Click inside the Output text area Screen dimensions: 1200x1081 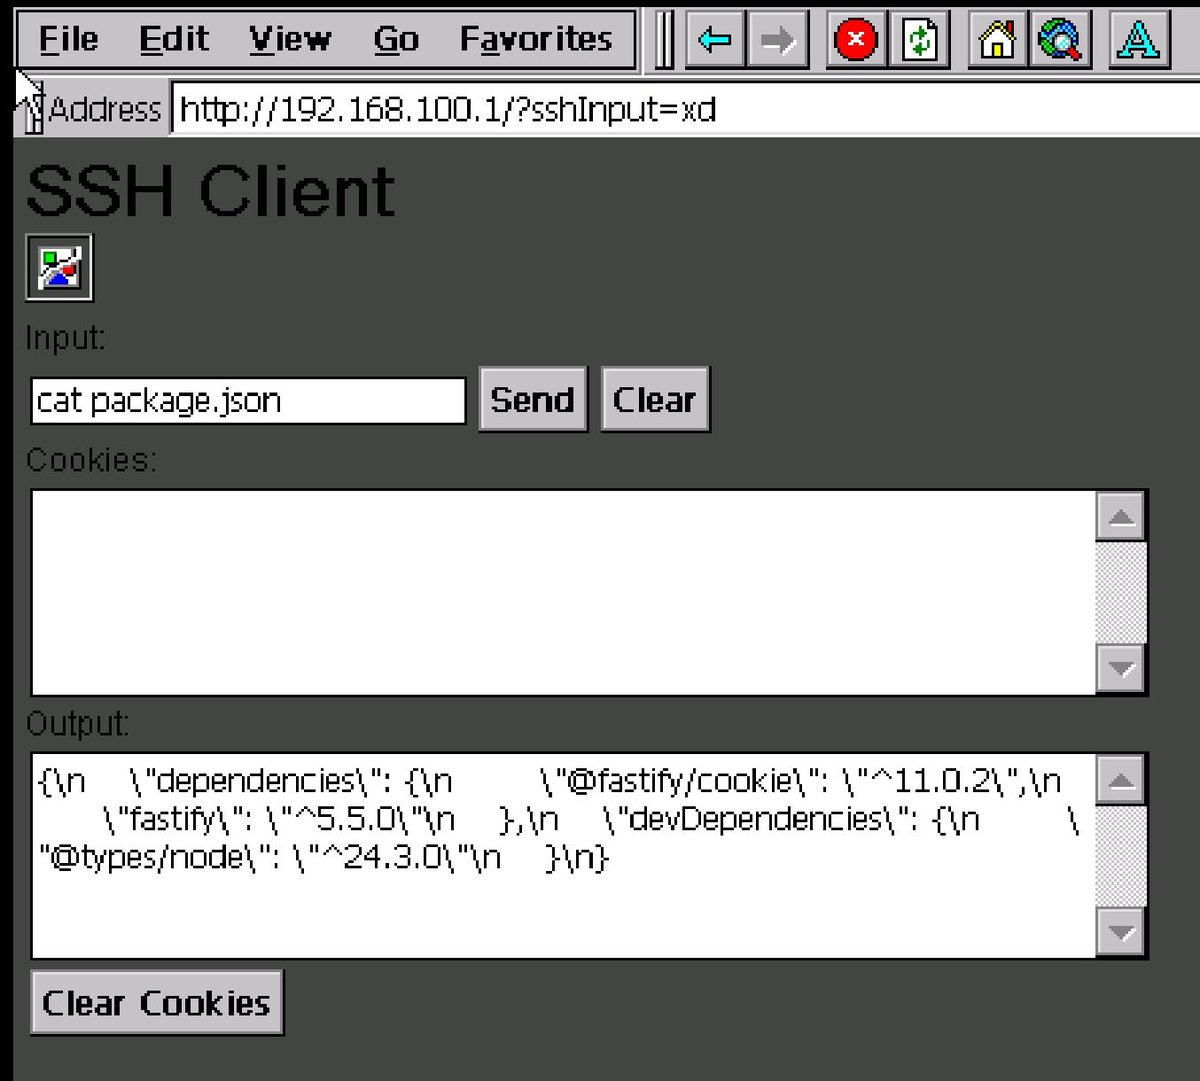click(563, 856)
